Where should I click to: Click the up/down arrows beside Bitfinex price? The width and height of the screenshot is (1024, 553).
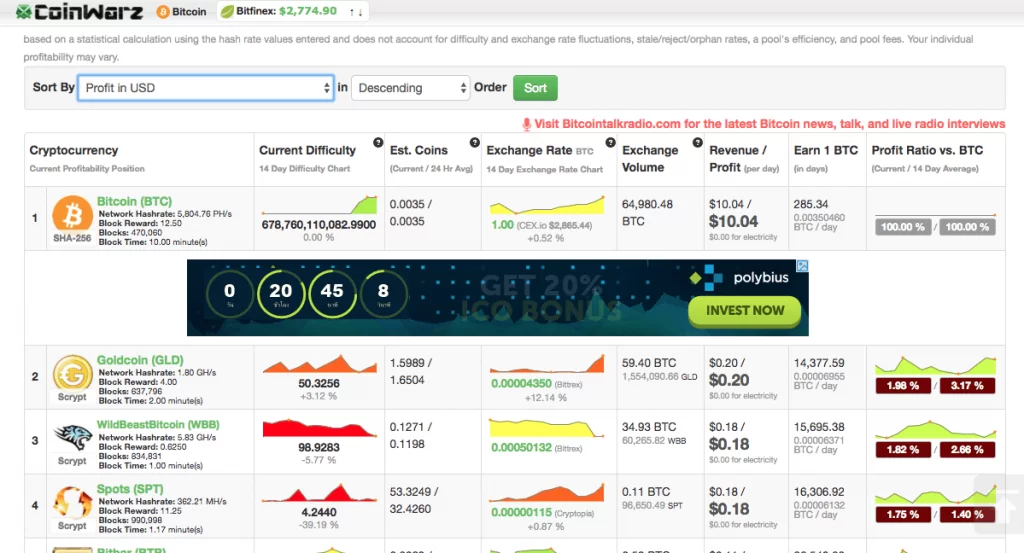355,12
